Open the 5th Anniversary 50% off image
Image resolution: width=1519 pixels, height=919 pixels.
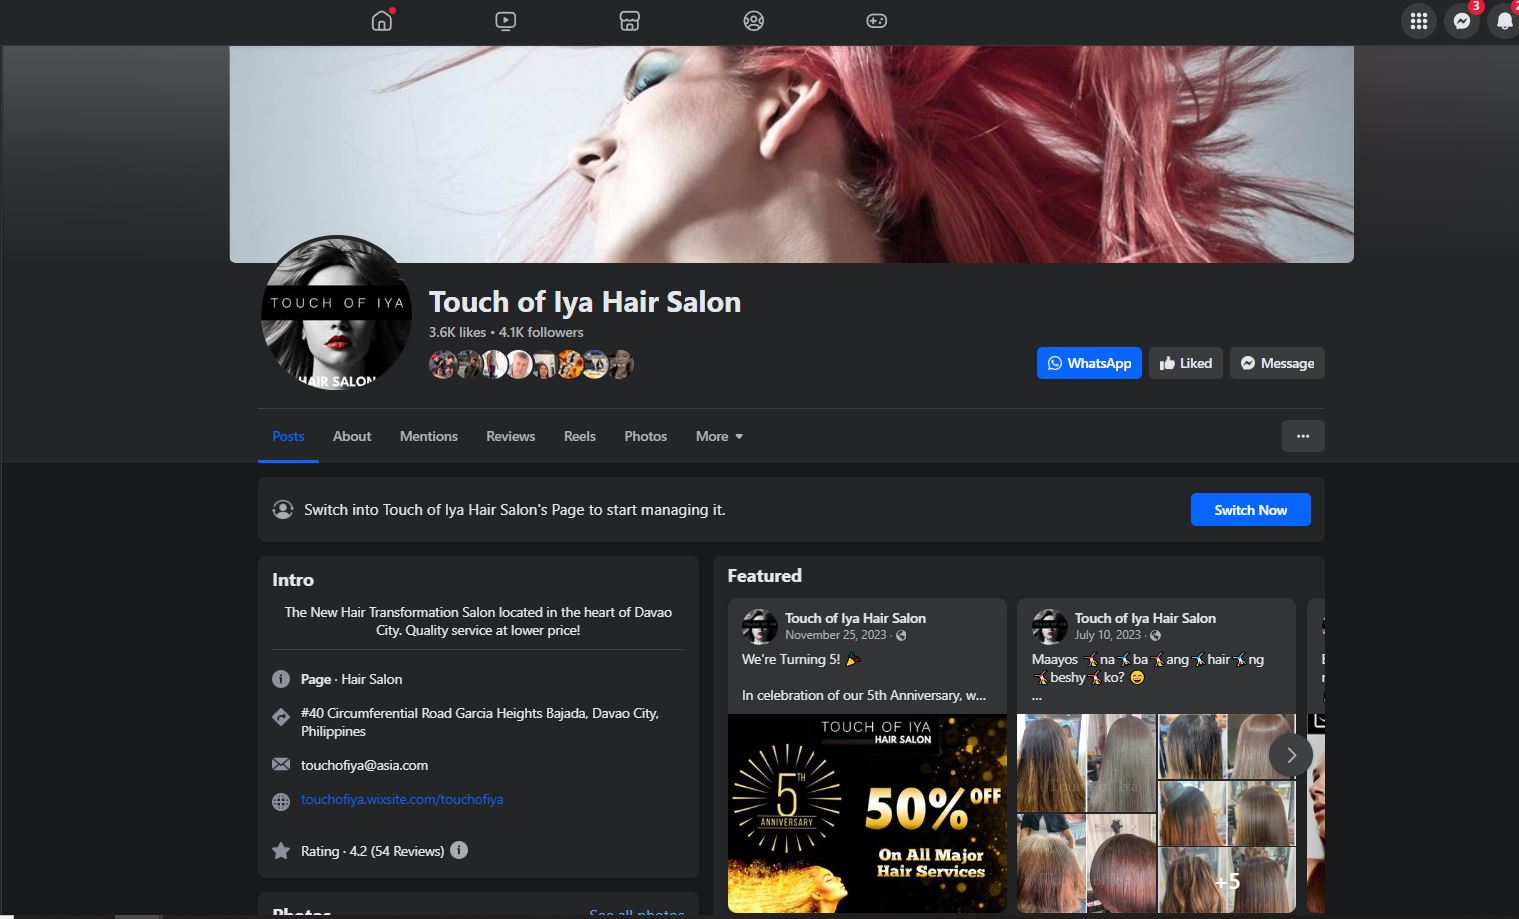(867, 813)
